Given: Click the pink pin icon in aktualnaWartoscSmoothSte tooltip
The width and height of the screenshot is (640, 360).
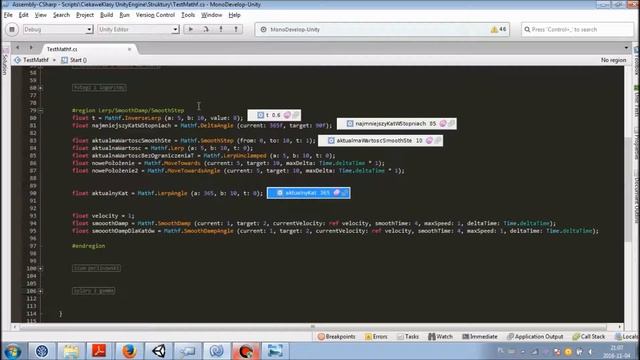Looking at the screenshot, I should pyautogui.click(x=429, y=140).
